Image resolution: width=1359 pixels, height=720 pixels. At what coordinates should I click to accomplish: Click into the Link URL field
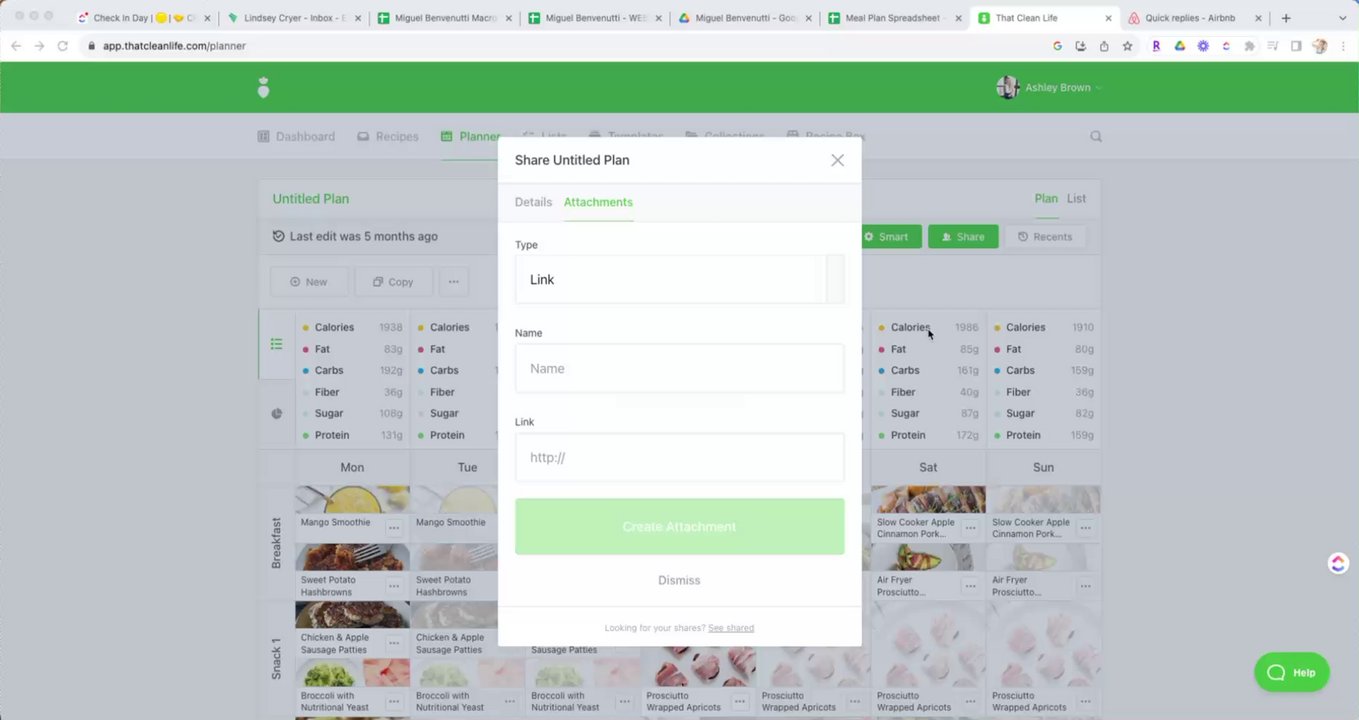coord(679,457)
